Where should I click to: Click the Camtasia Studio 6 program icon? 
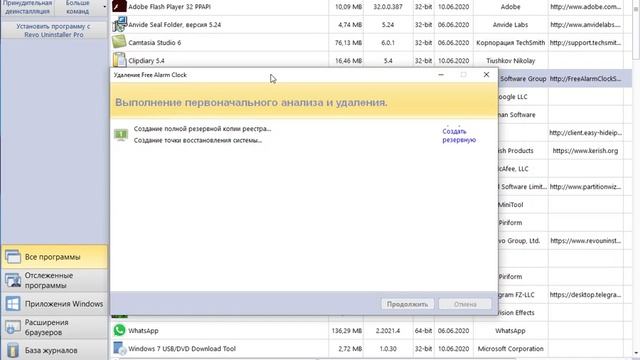coord(119,42)
